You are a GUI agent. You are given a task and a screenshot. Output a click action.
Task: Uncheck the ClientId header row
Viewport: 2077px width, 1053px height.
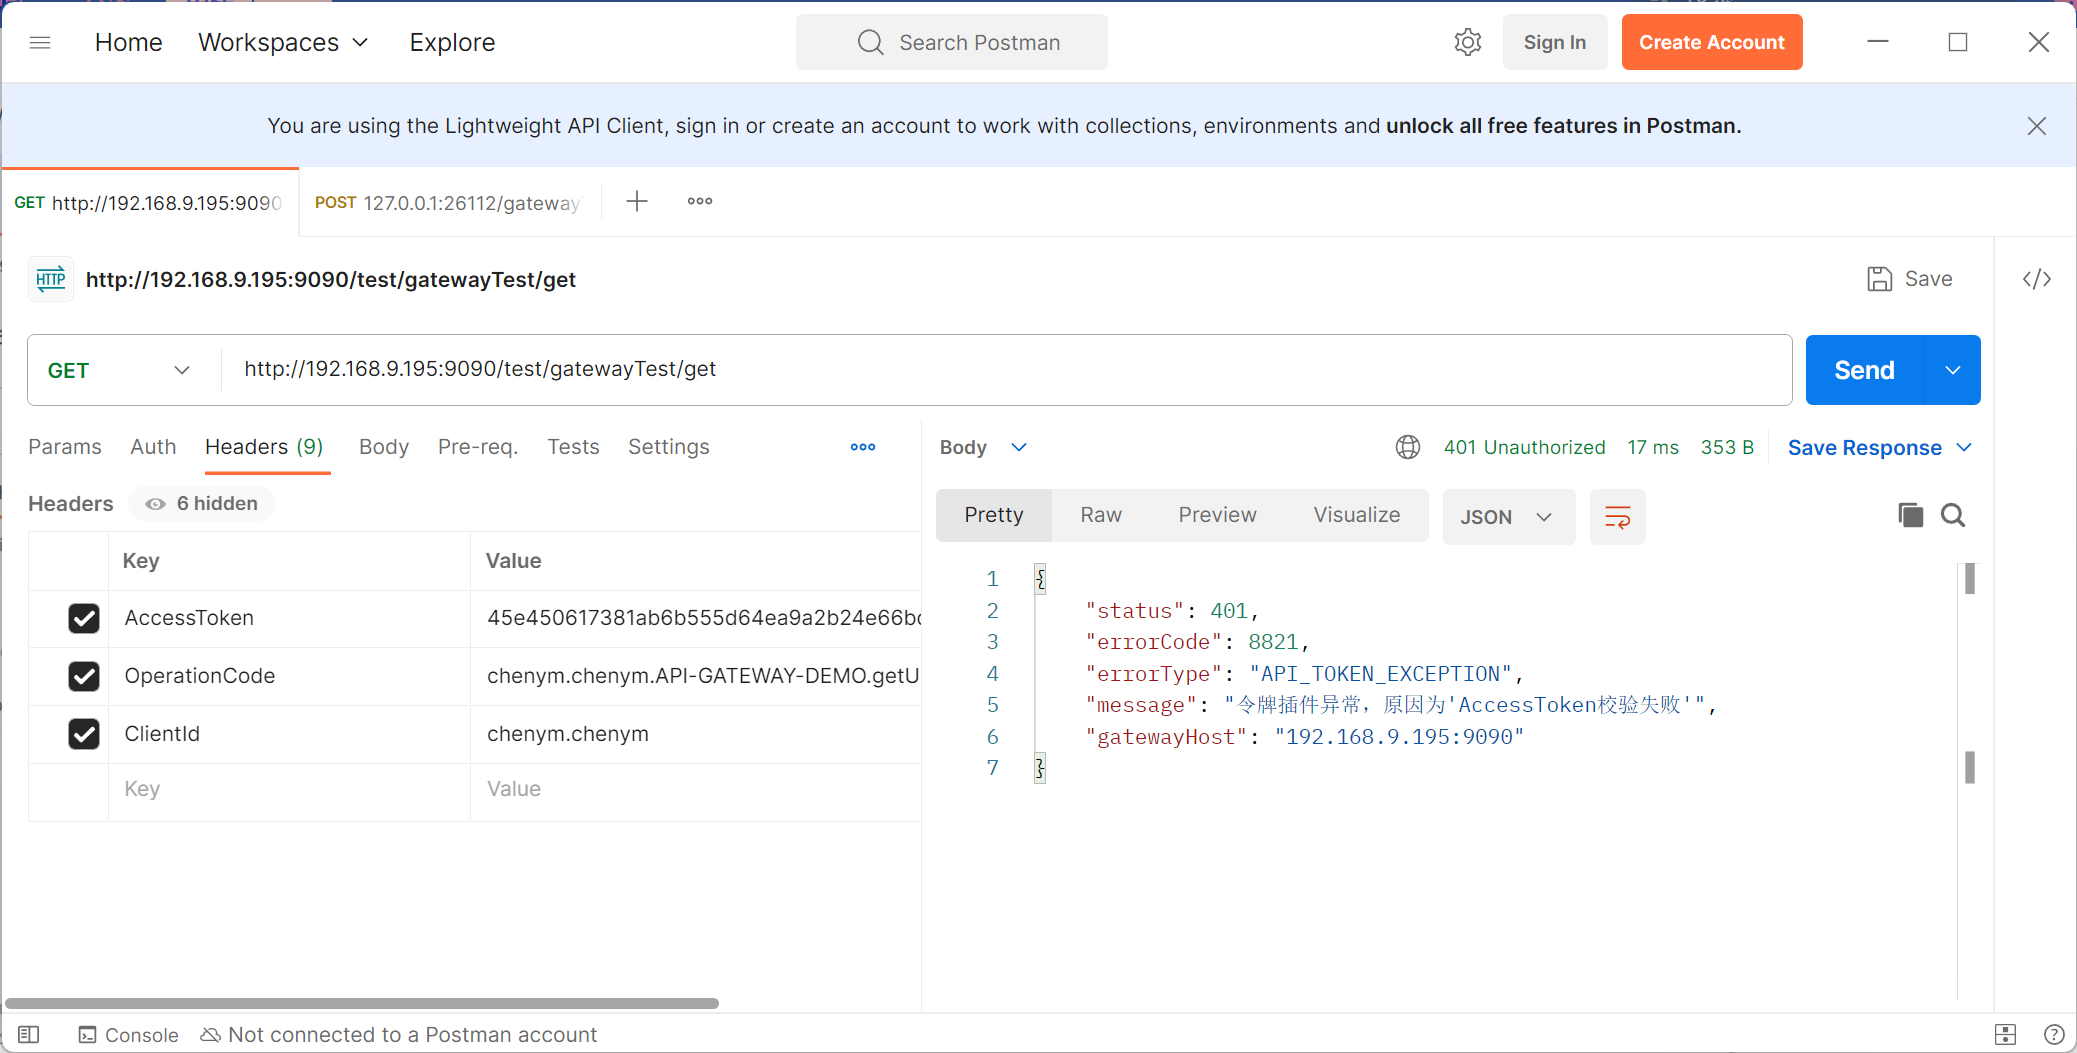click(x=84, y=734)
